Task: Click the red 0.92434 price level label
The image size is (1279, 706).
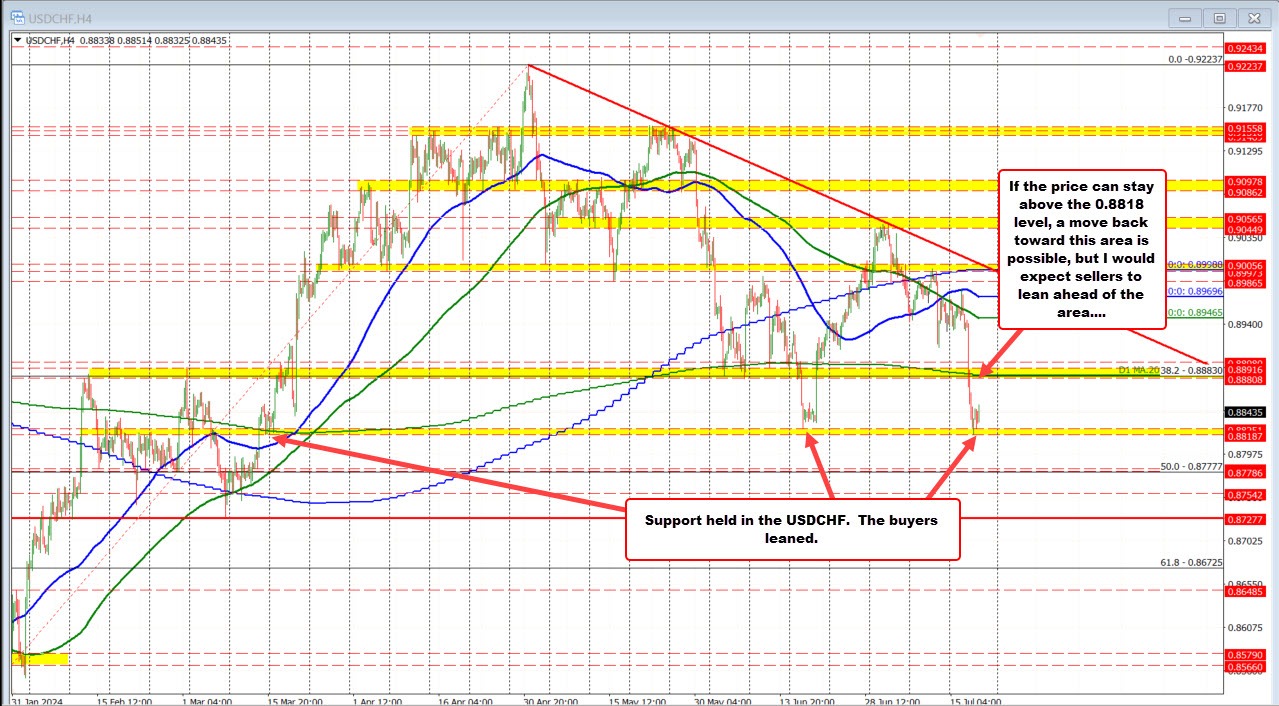Action: 1244,48
